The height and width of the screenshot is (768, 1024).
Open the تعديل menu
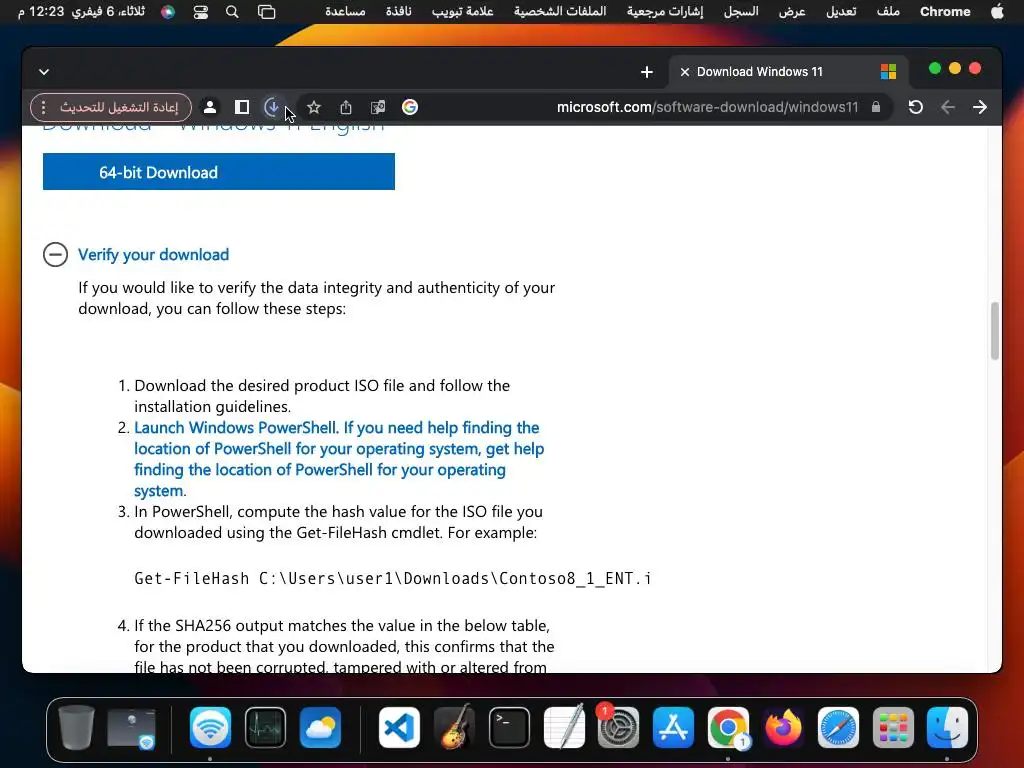coord(840,12)
